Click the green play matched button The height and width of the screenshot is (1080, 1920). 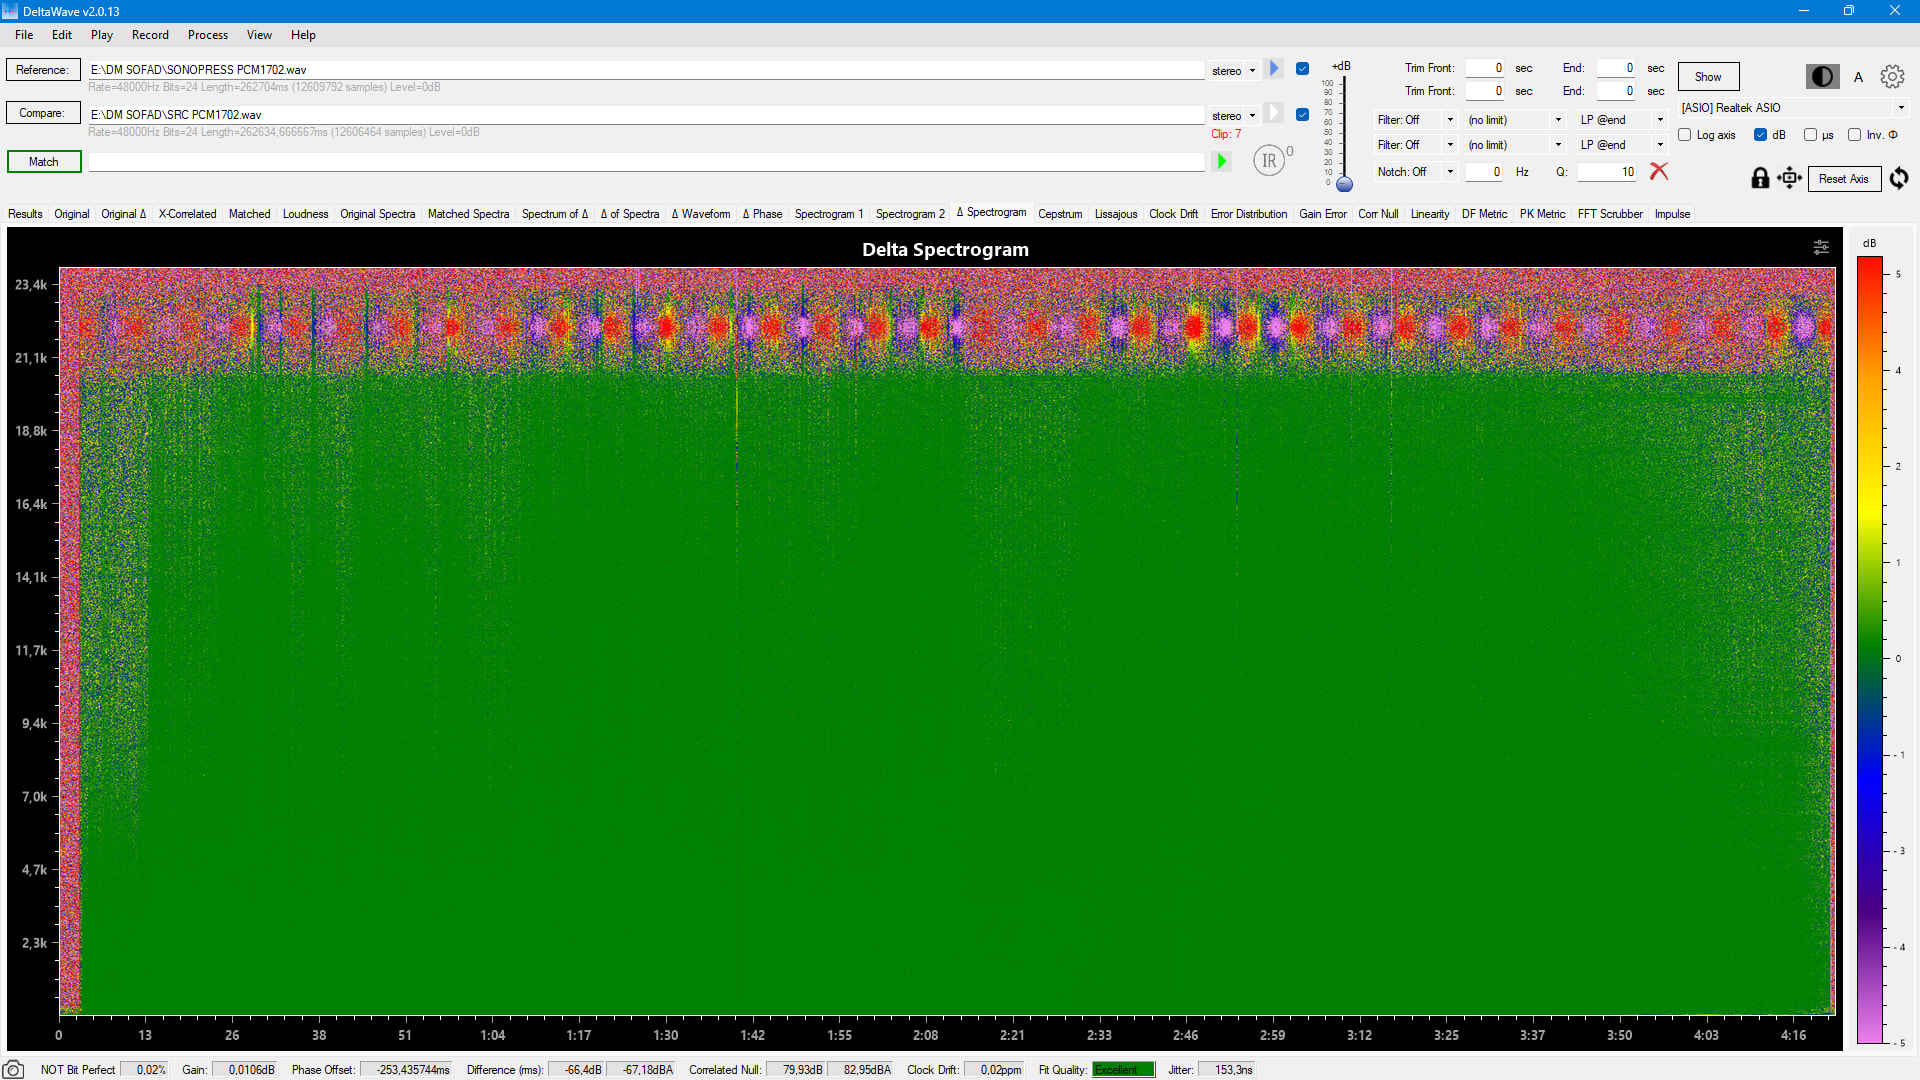[x=1221, y=161]
